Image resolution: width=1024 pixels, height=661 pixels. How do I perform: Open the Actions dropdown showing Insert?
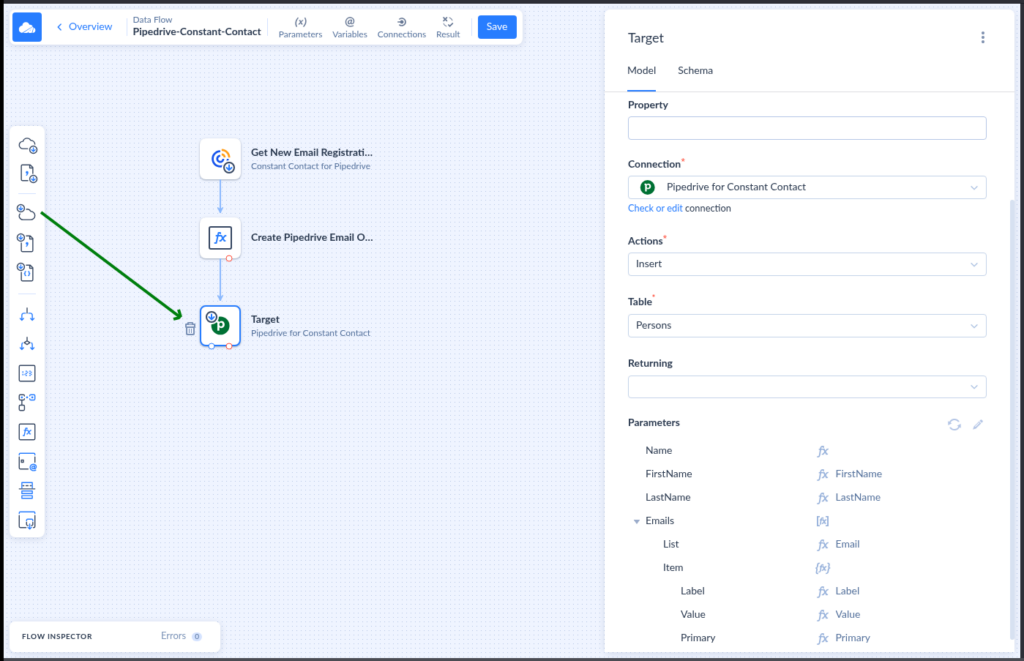click(807, 265)
